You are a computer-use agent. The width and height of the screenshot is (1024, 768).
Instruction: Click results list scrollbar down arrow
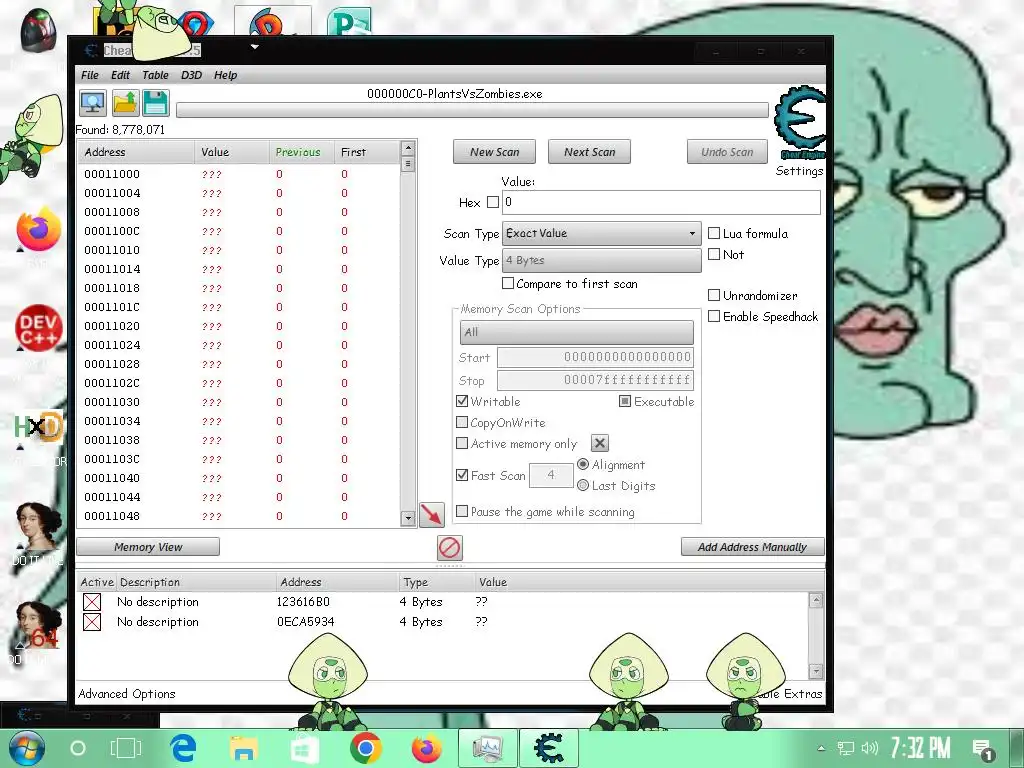pyautogui.click(x=408, y=519)
